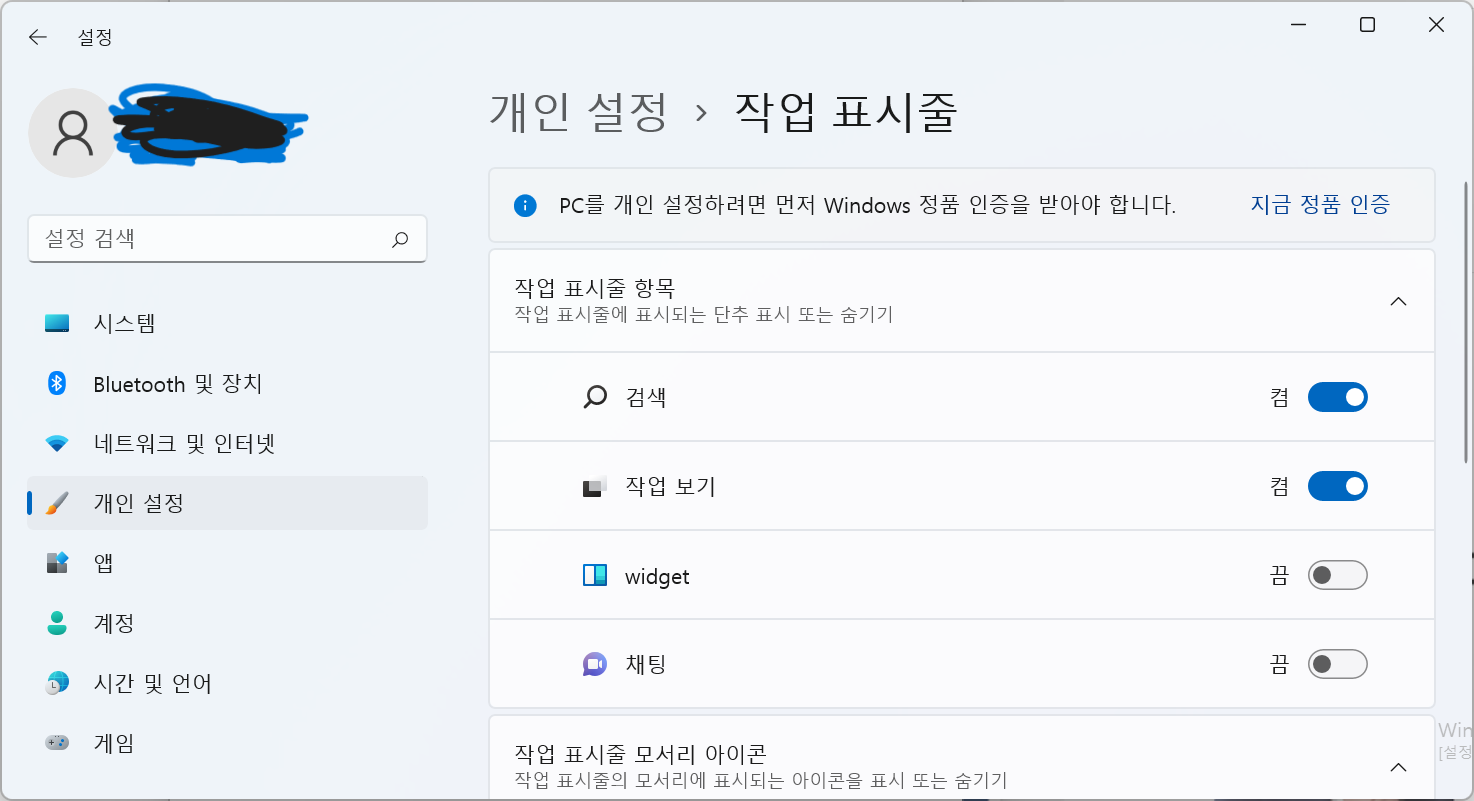Click the widget icon in taskbar items
The width and height of the screenshot is (1474, 801).
pyautogui.click(x=595, y=576)
